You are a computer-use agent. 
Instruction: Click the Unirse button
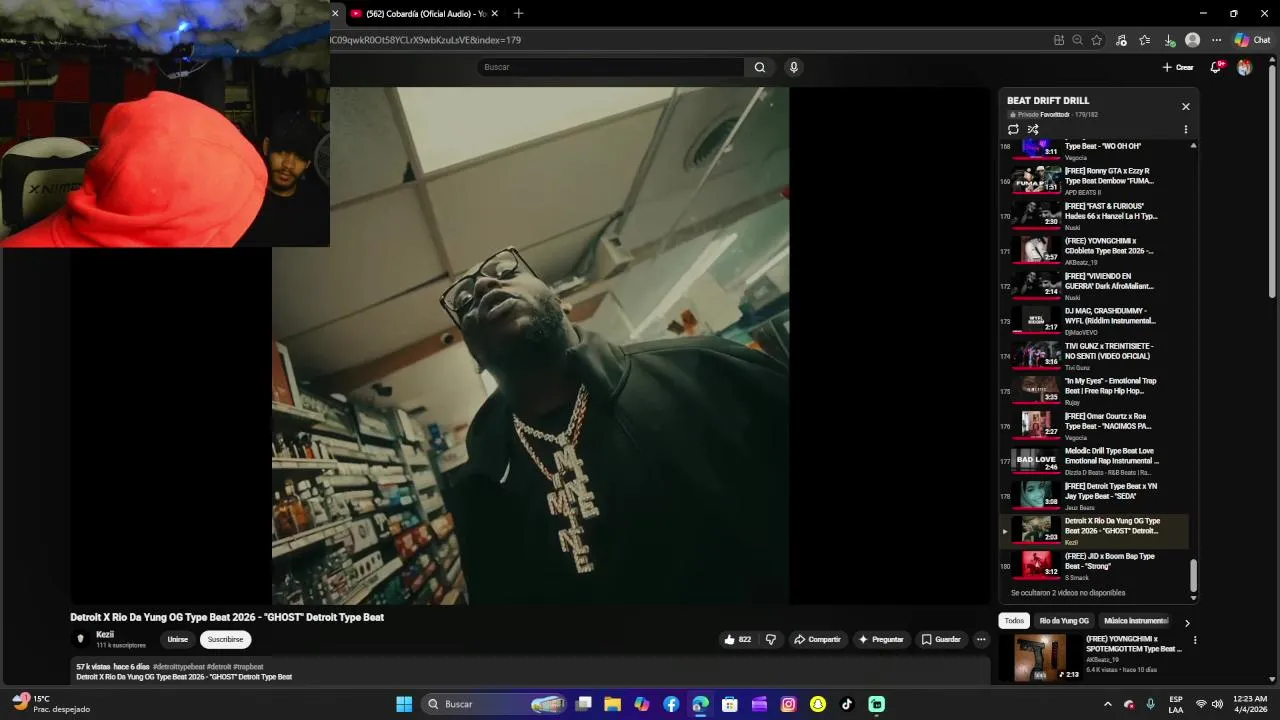(177, 639)
